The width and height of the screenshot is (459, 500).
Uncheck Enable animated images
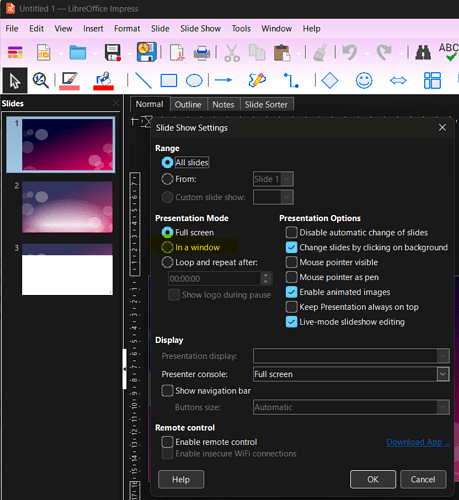click(291, 292)
